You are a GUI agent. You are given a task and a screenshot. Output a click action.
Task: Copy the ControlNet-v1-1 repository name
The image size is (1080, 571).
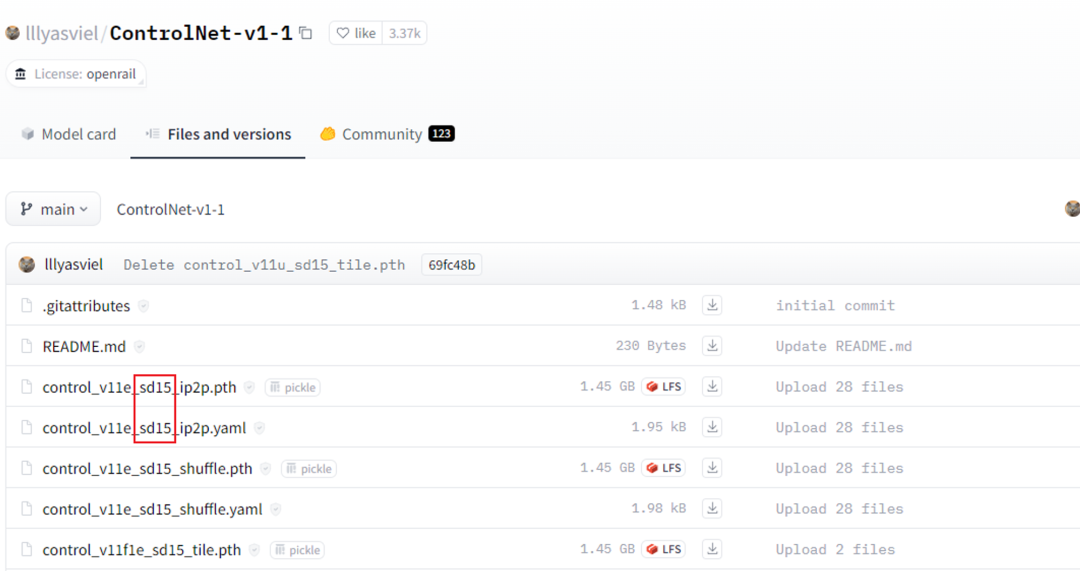click(306, 33)
